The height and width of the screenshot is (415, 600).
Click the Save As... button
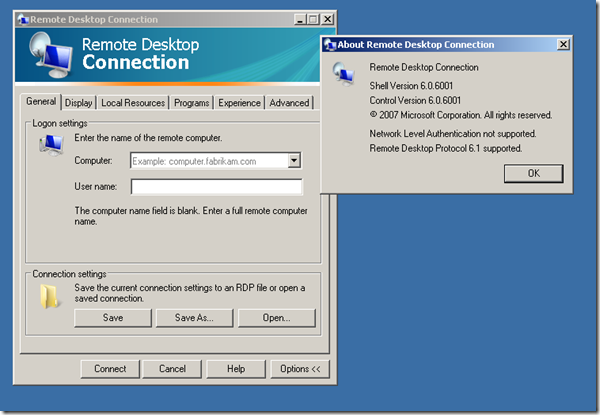194,318
